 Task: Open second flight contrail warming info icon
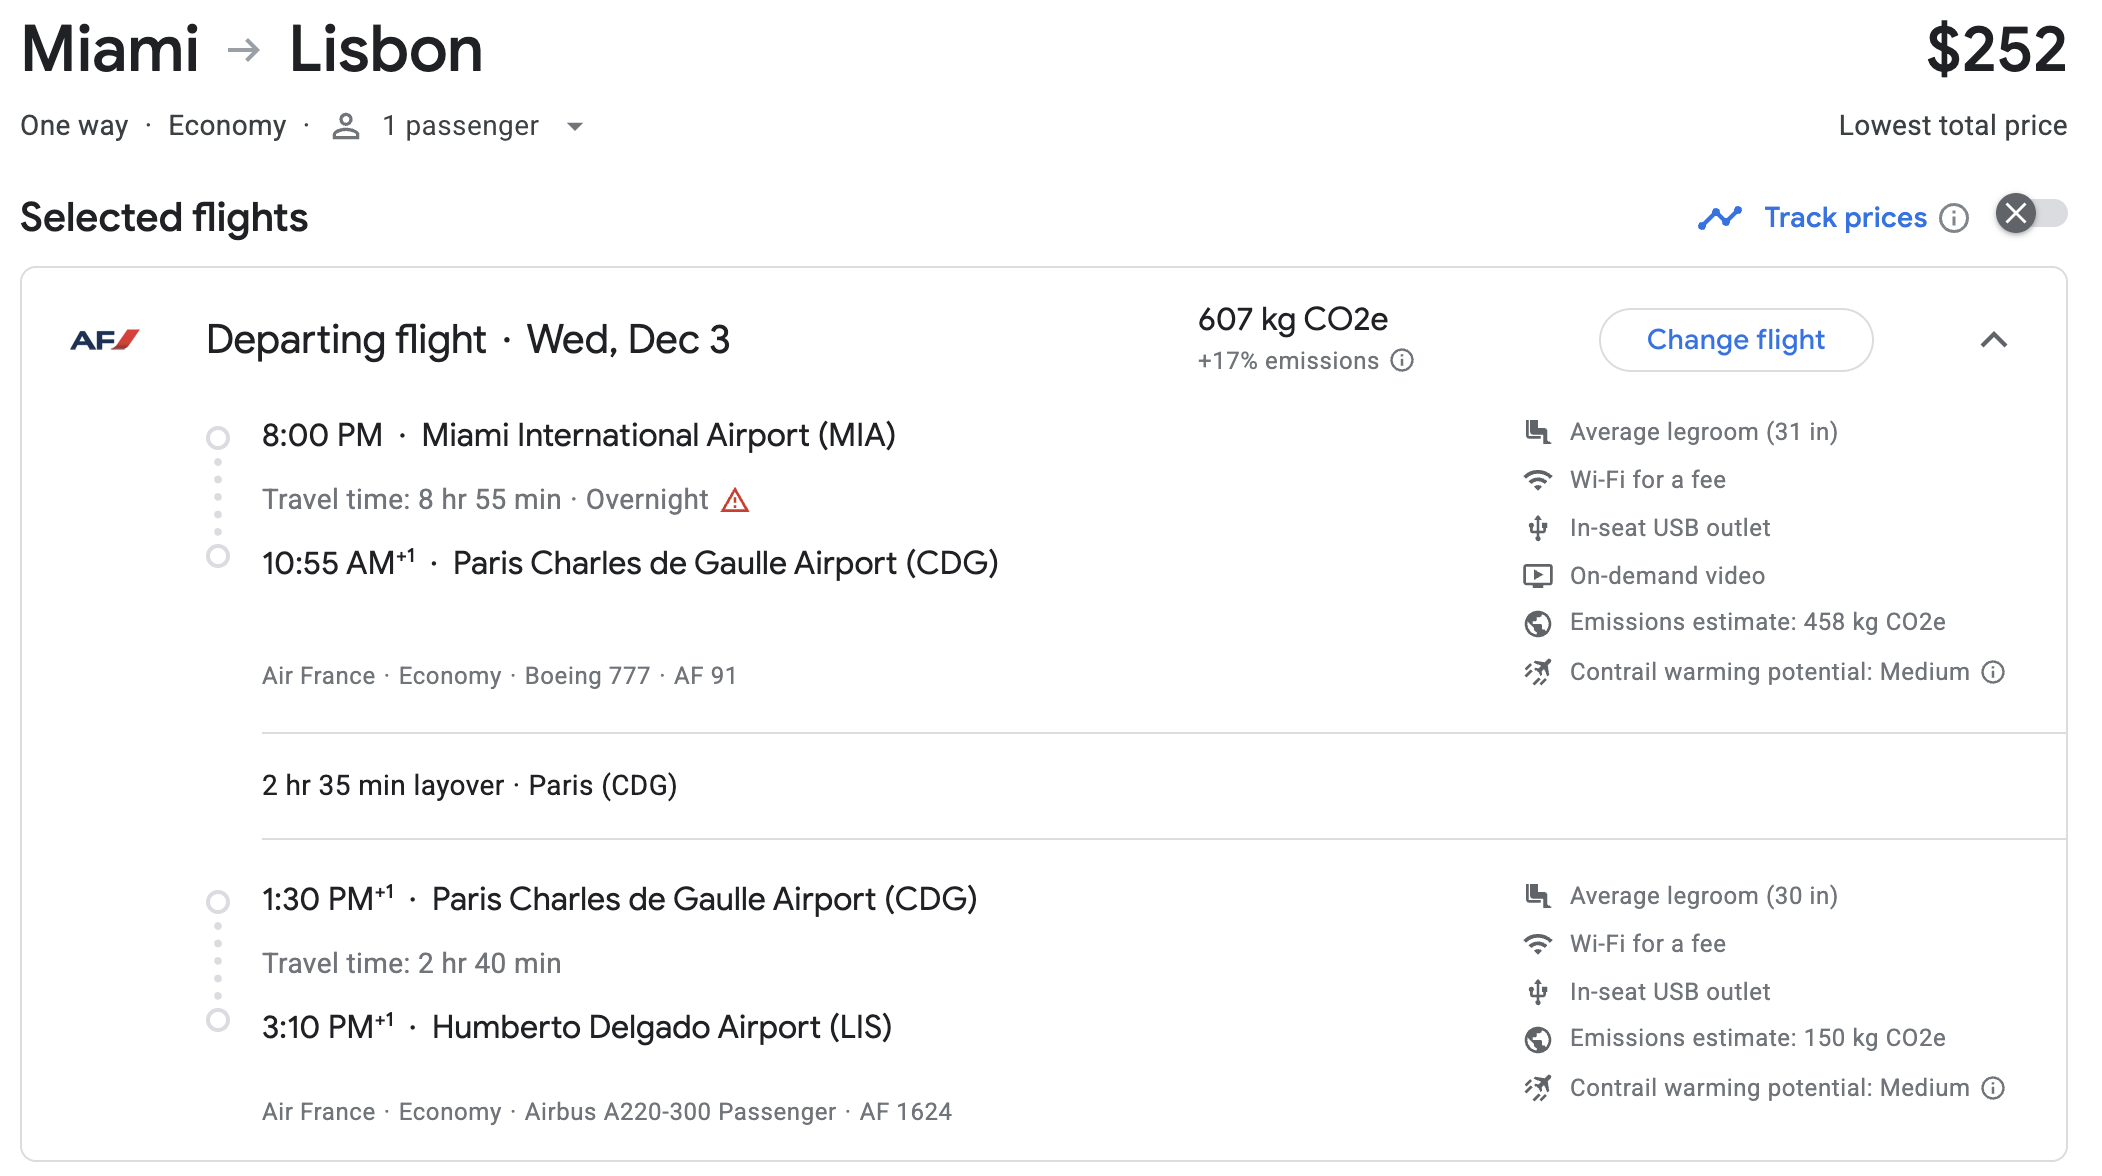tap(1994, 1088)
